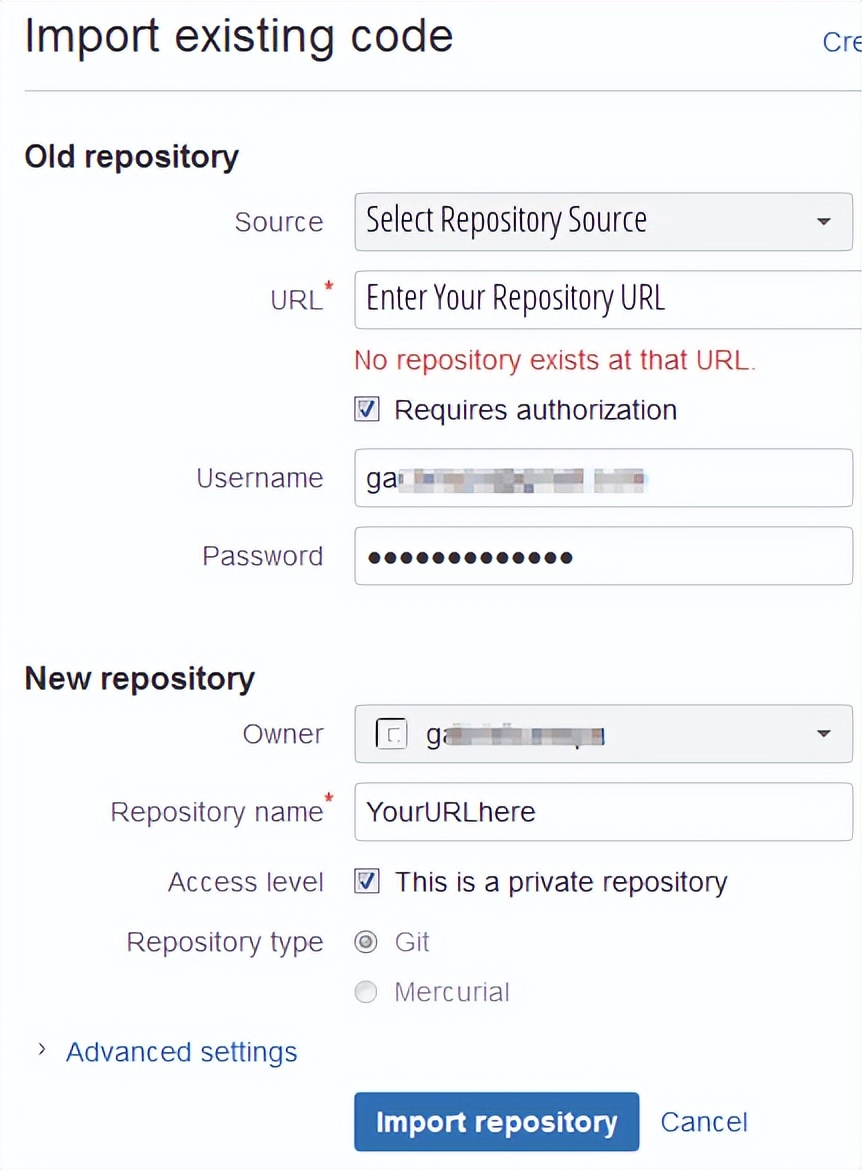Click inside the repository URL field

coord(600,298)
